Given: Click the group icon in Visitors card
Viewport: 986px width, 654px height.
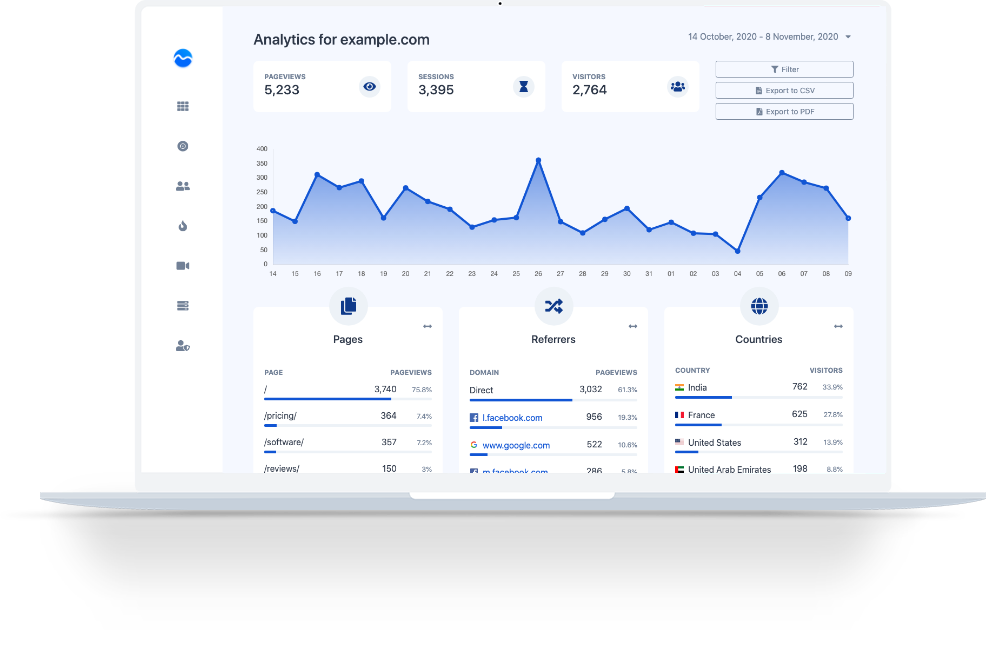Looking at the screenshot, I should [x=678, y=87].
